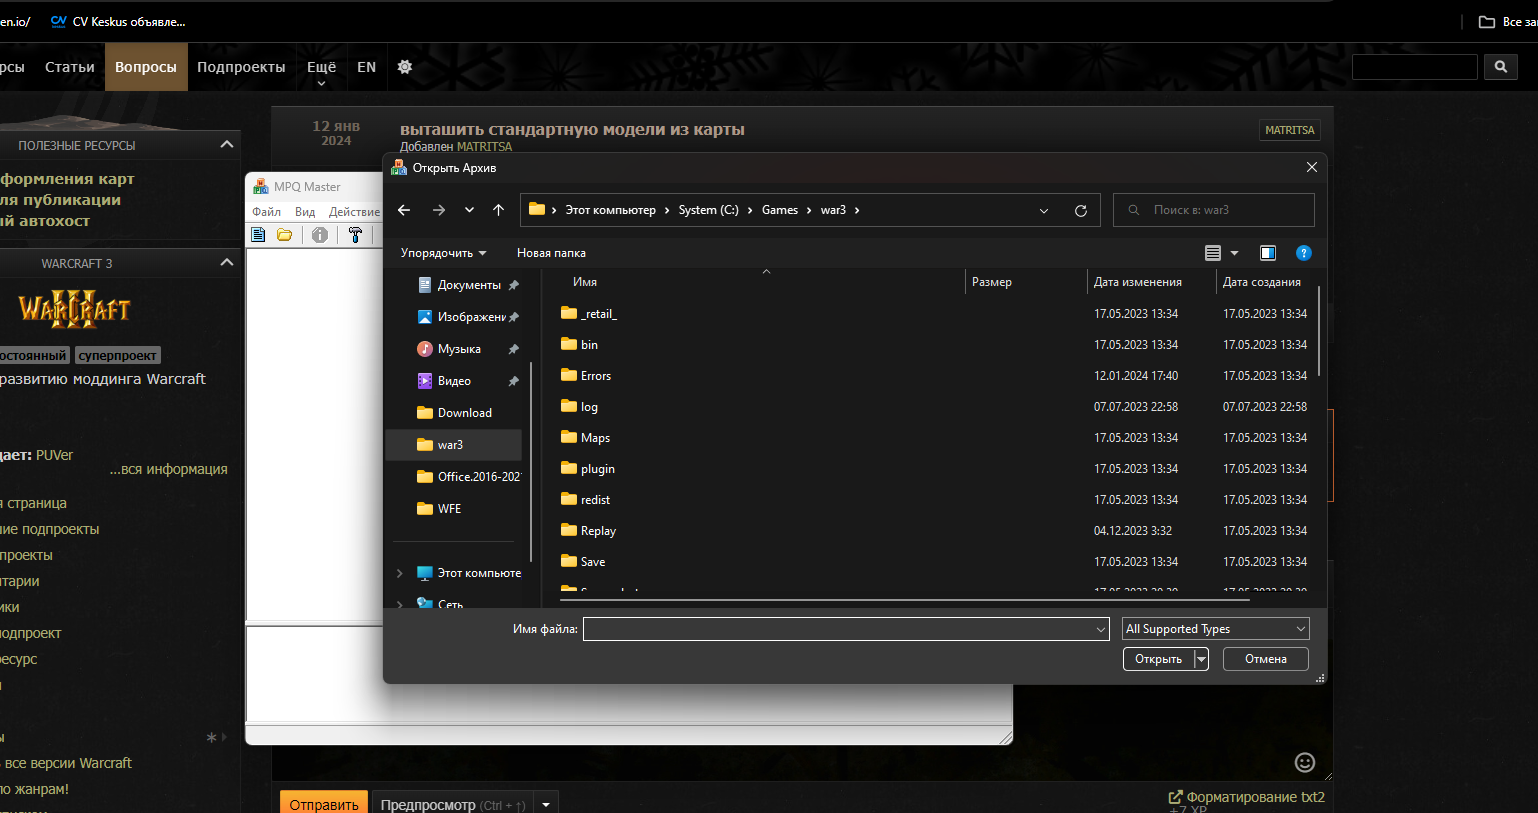Click the website search magnifier button
Screen dimensions: 1538x813
point(1501,67)
